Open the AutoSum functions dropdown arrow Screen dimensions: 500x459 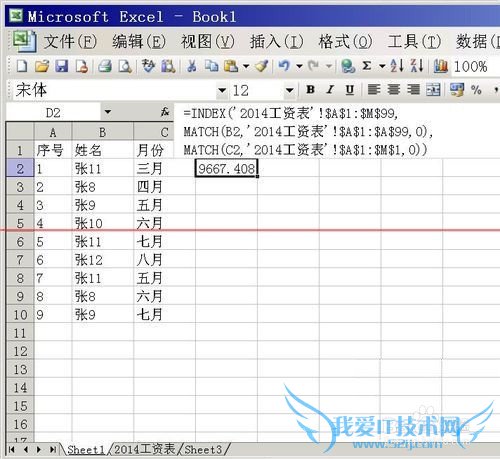click(x=382, y=66)
